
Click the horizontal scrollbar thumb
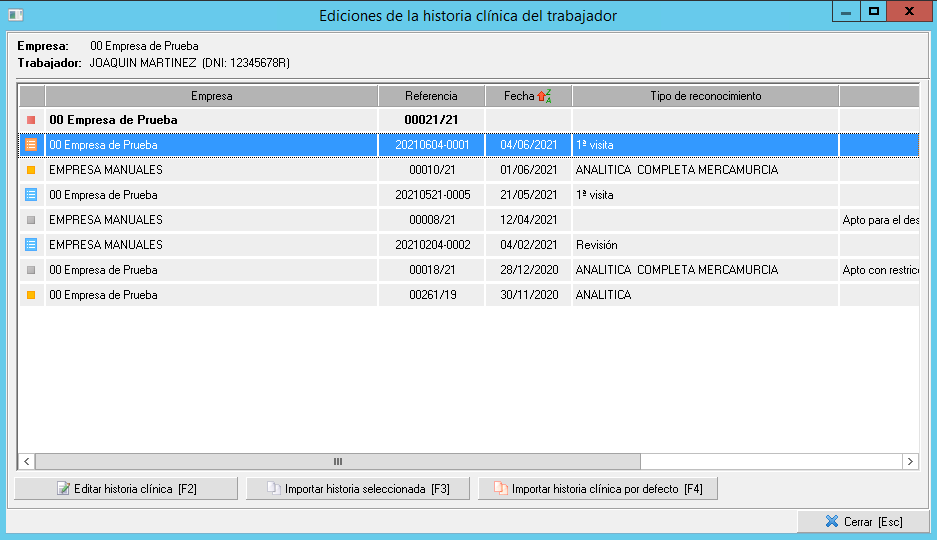tap(337, 461)
